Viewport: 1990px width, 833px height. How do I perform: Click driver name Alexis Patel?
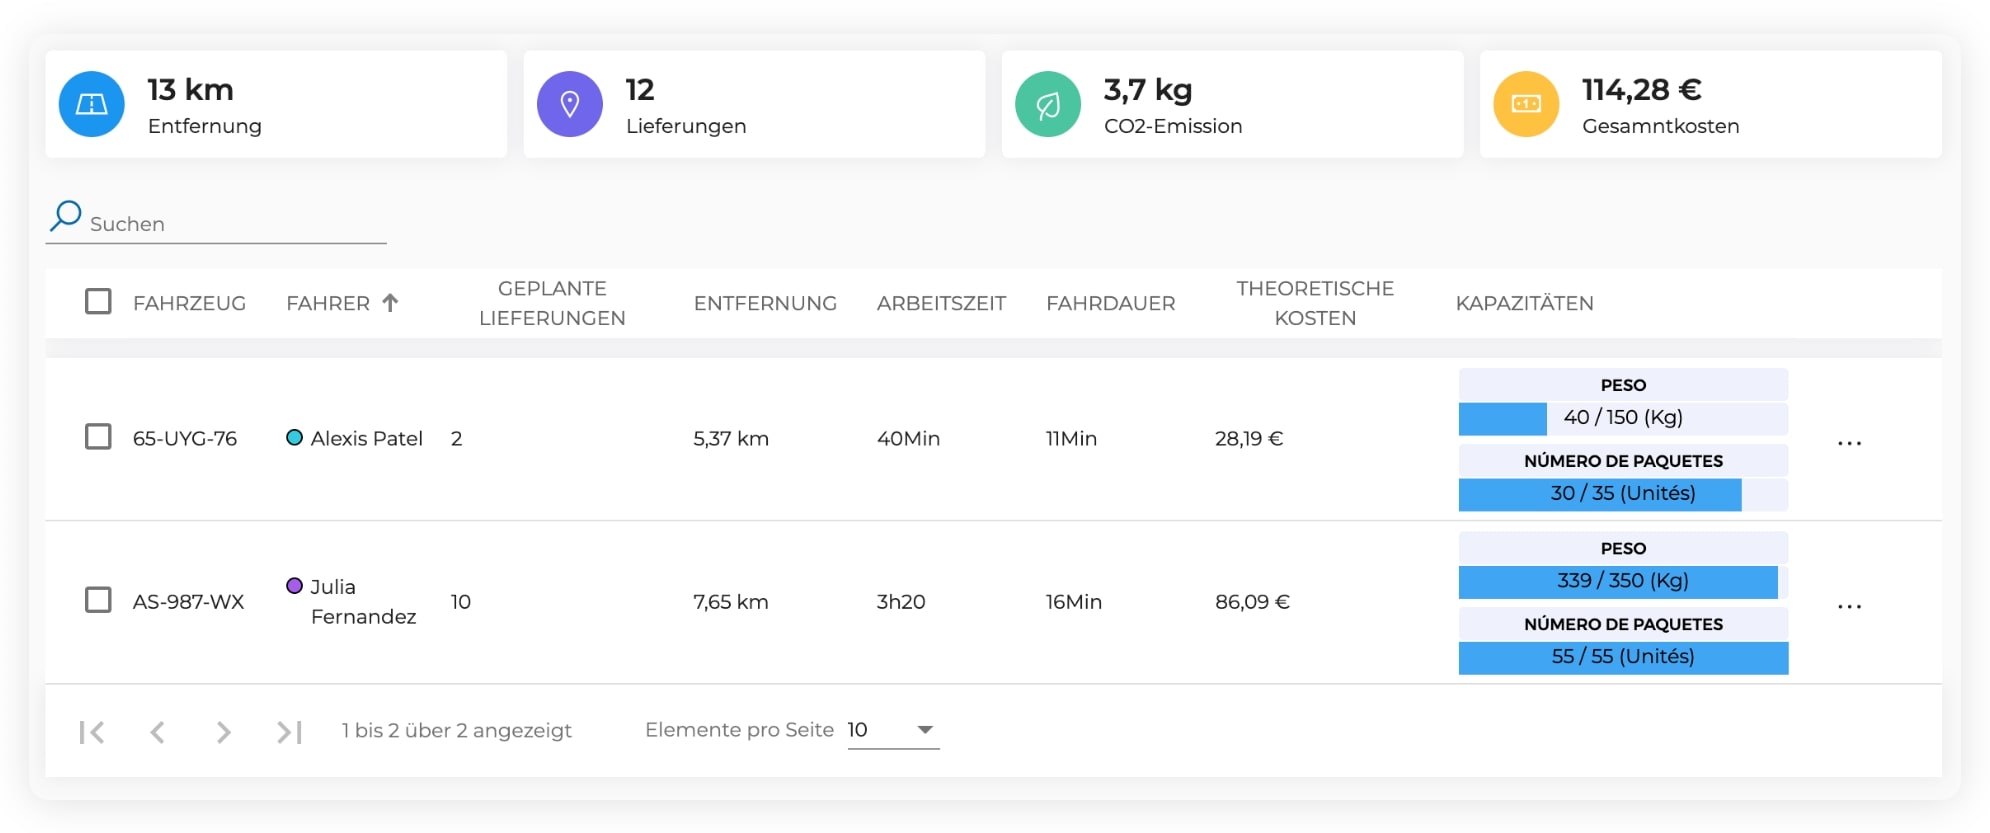click(x=366, y=438)
